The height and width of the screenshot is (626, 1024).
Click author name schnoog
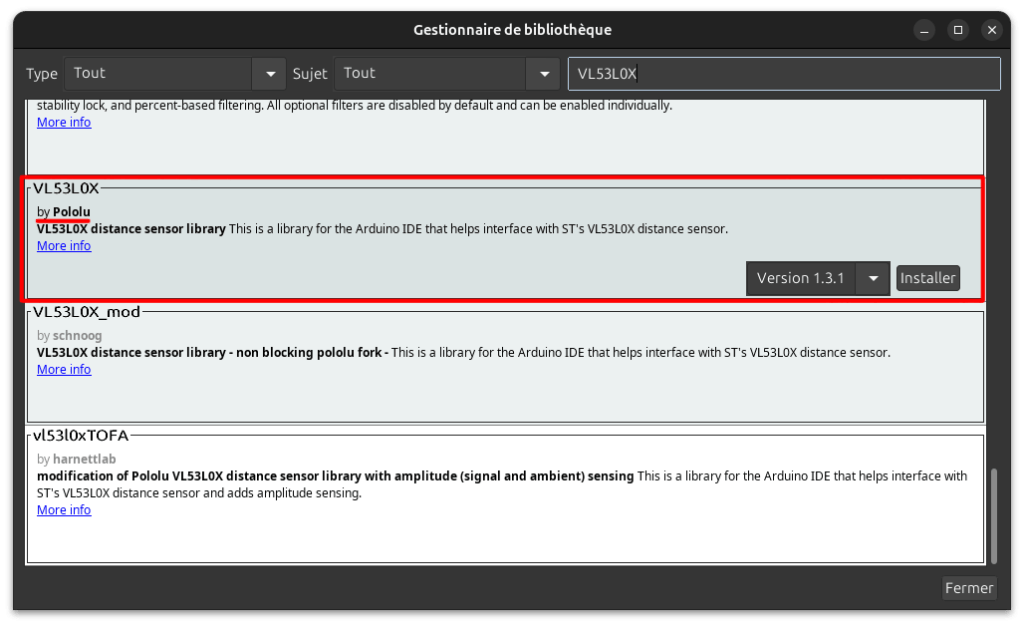coord(77,336)
